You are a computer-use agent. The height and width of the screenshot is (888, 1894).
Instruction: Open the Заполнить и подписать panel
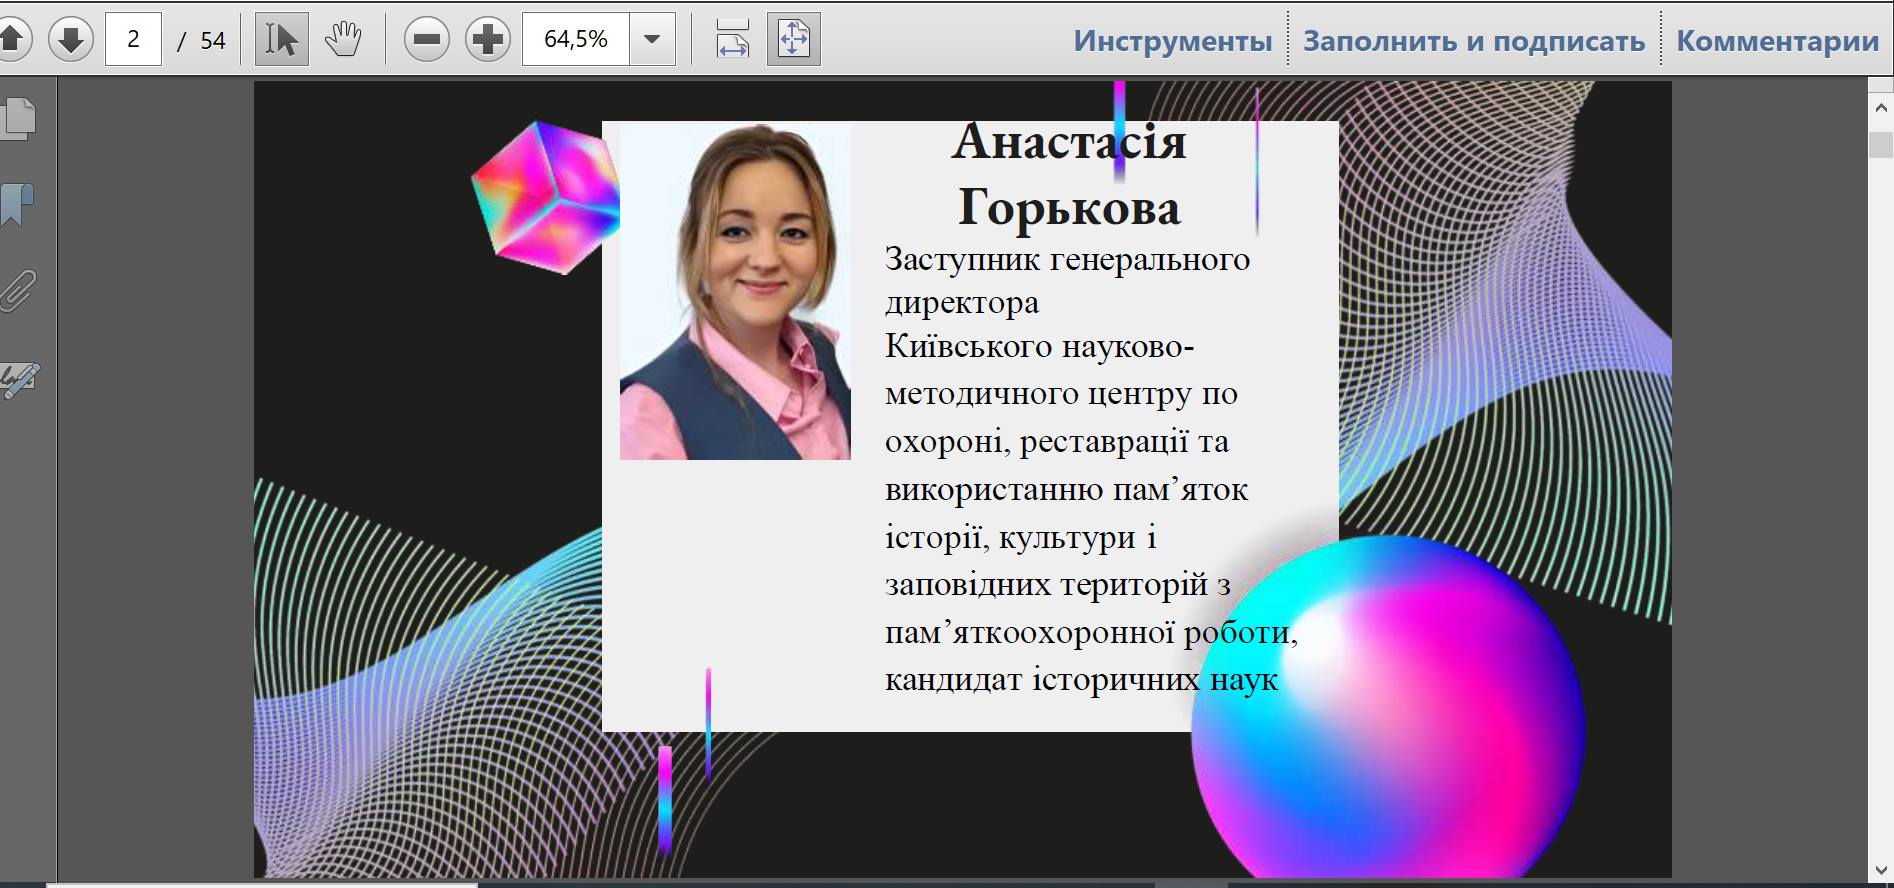[x=1473, y=41]
